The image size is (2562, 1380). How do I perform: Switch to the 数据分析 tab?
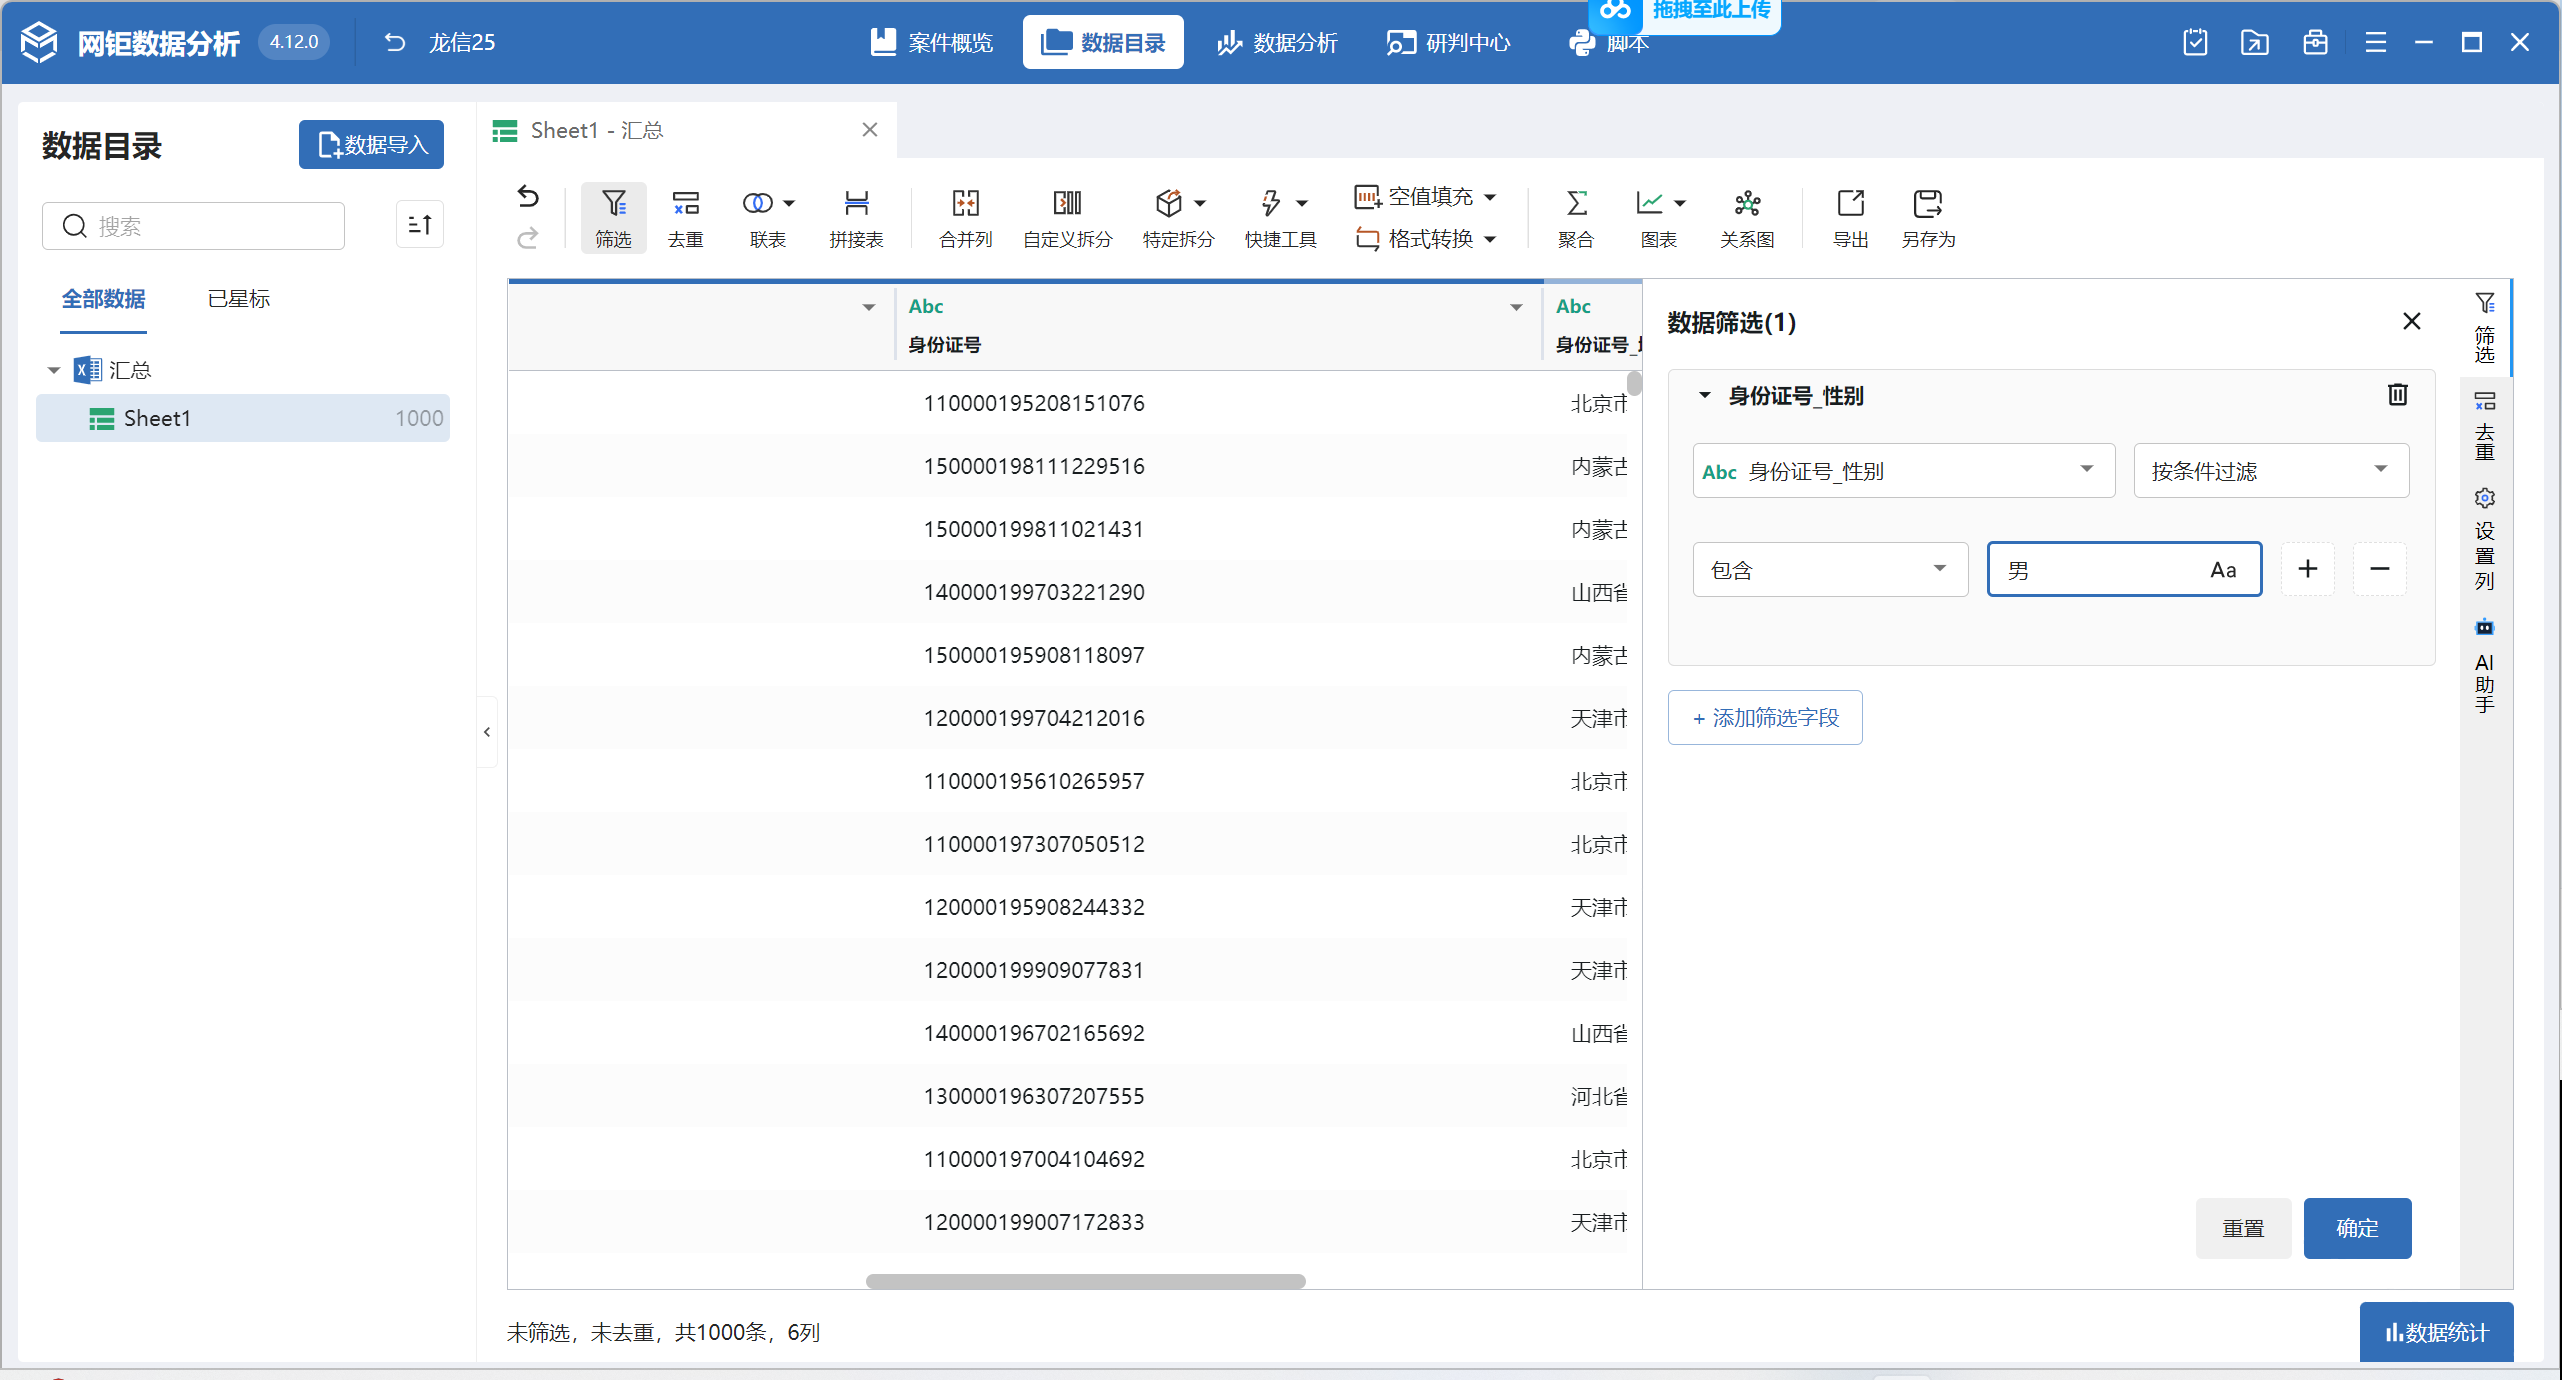pos(1277,43)
